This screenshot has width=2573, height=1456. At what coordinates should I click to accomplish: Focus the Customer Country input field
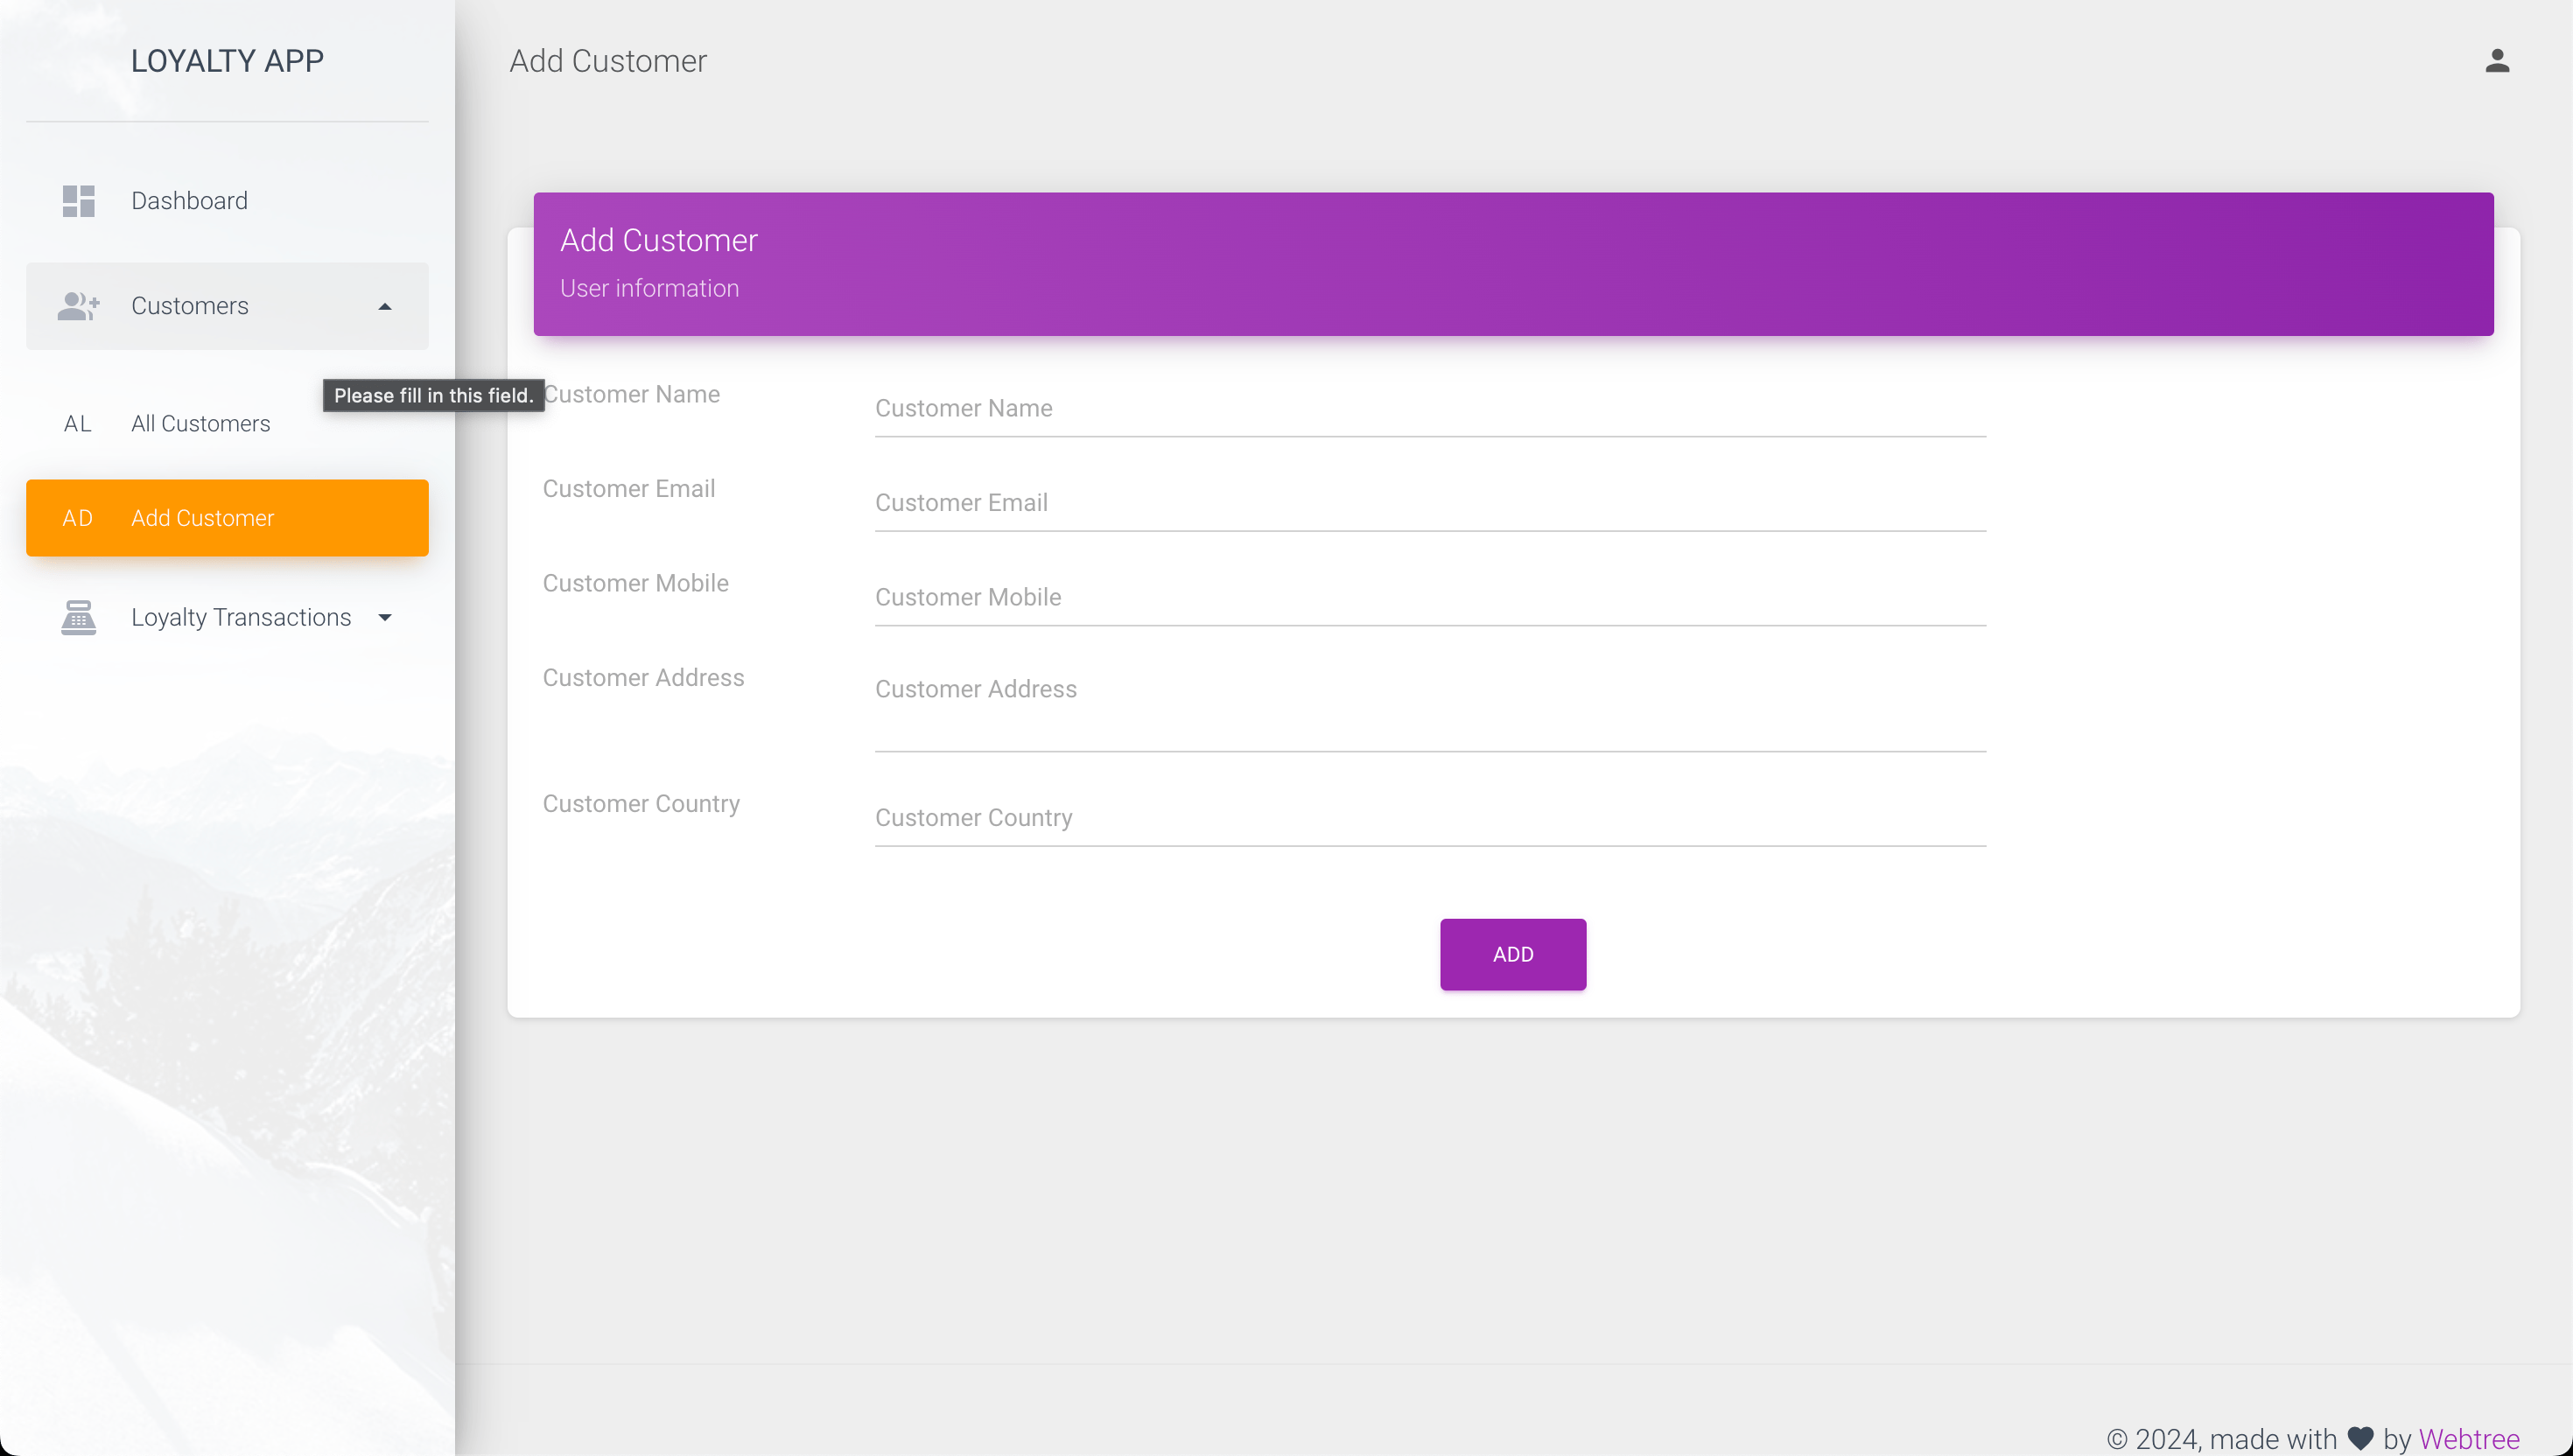(x=1430, y=818)
